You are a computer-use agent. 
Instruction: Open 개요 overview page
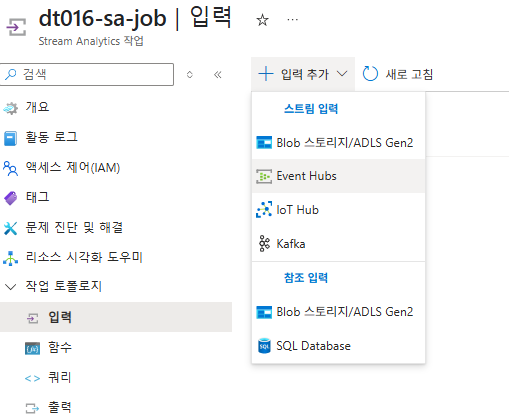[37, 107]
